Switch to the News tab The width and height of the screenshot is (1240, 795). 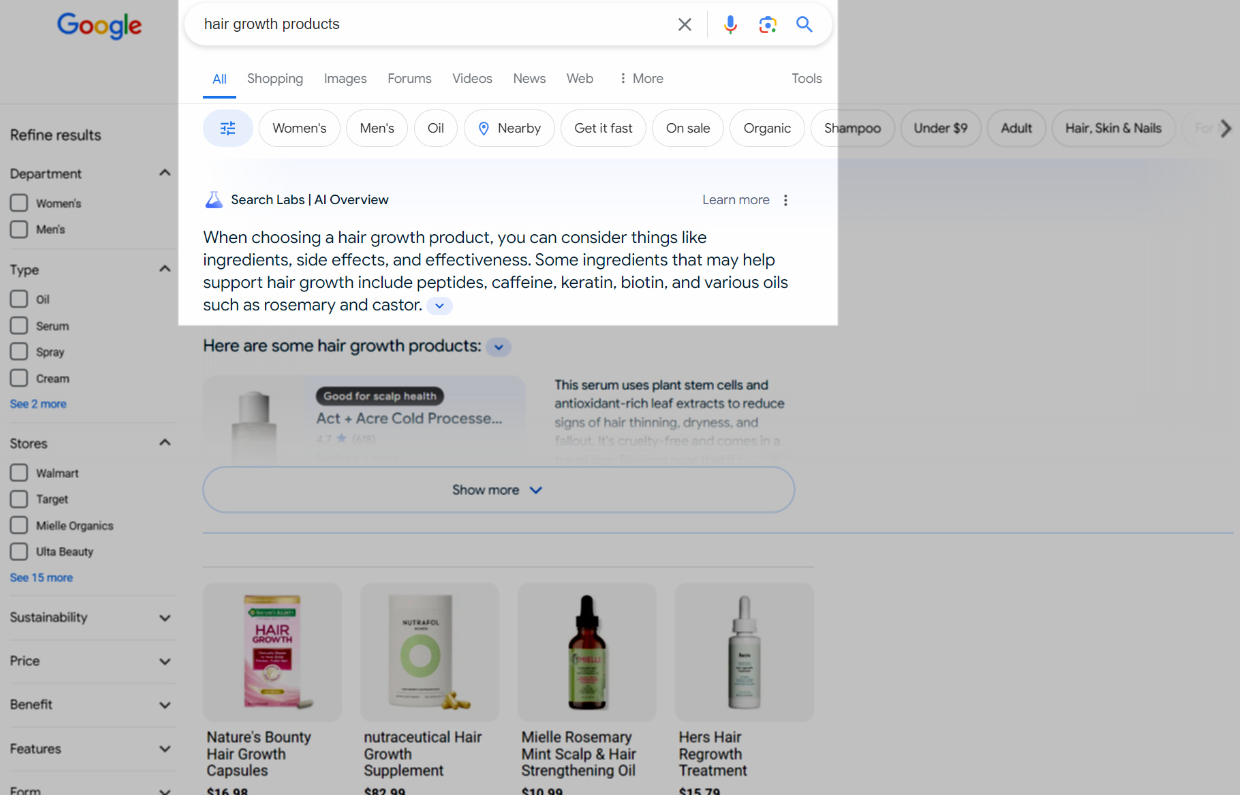pyautogui.click(x=529, y=78)
